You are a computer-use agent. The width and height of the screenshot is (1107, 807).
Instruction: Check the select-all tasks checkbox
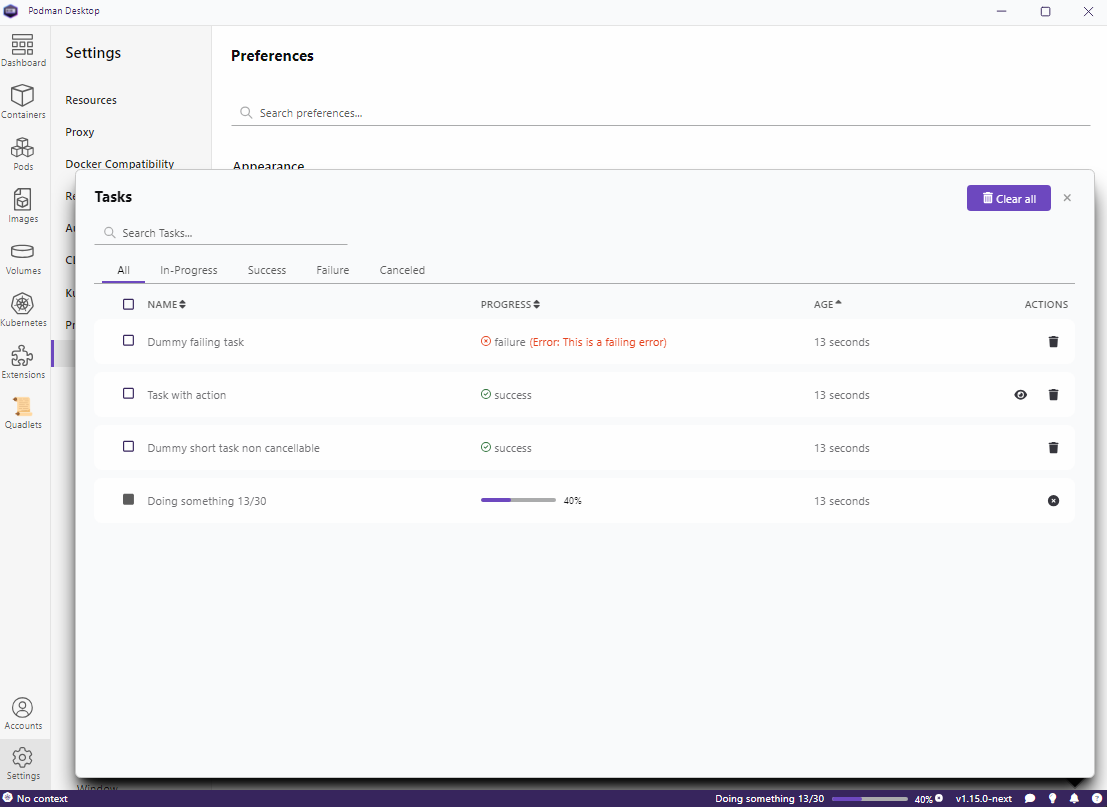(127, 304)
